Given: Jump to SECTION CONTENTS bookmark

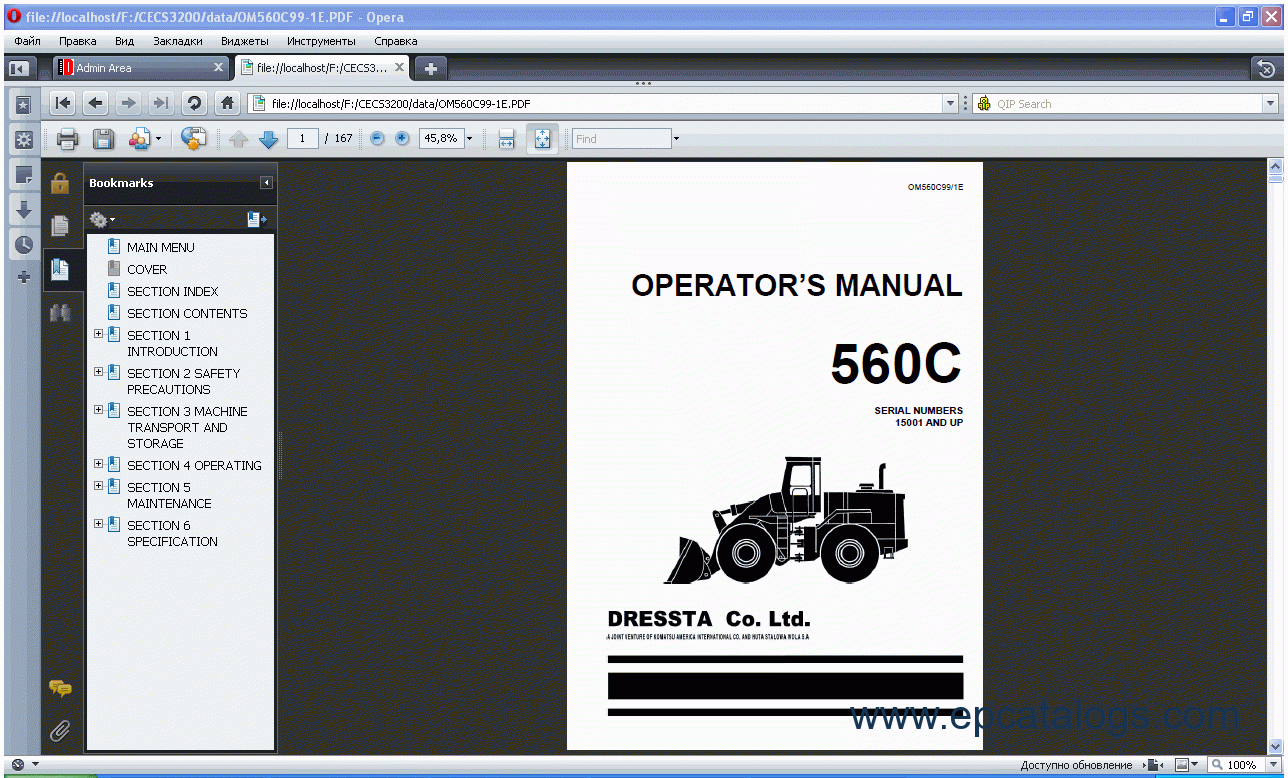Looking at the screenshot, I should 187,313.
